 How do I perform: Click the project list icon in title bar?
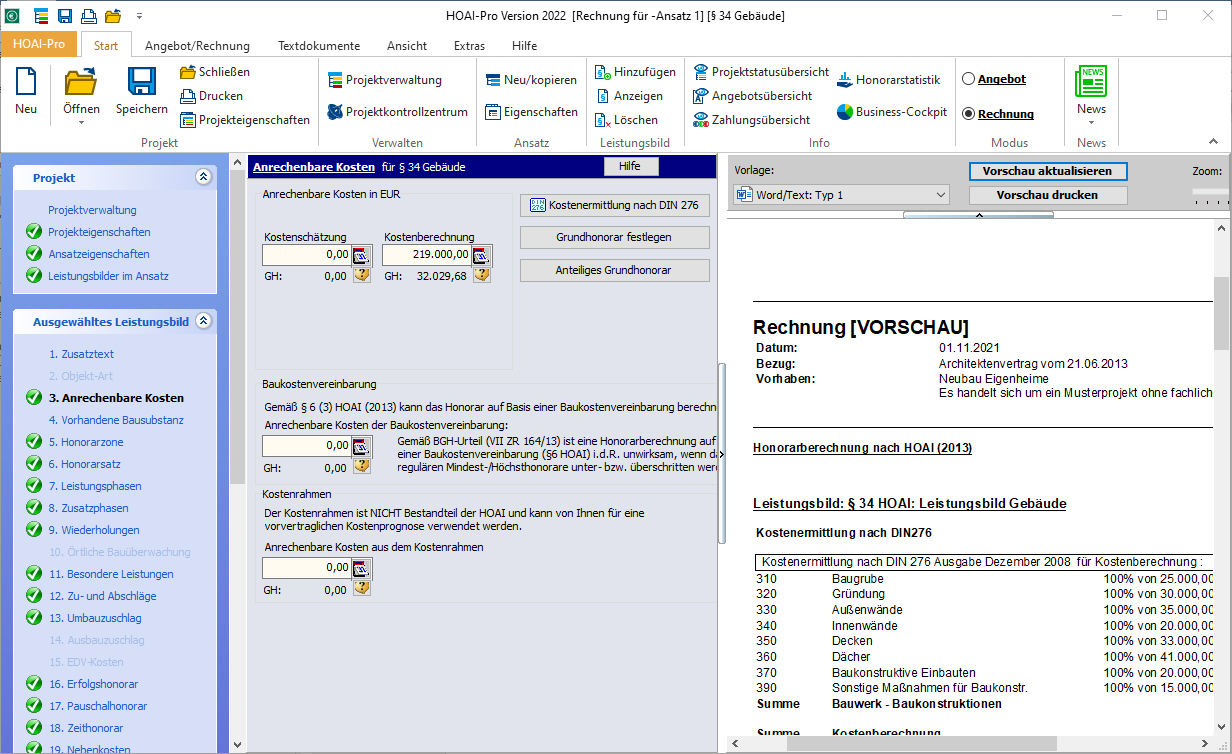pos(41,15)
